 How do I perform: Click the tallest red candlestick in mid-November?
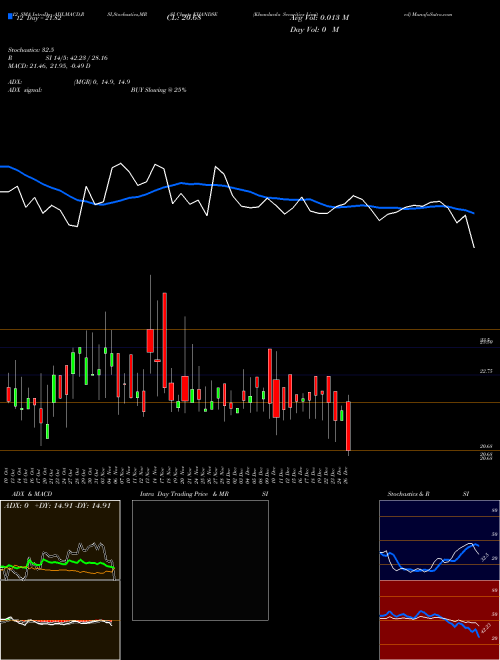pyautogui.click(x=165, y=340)
